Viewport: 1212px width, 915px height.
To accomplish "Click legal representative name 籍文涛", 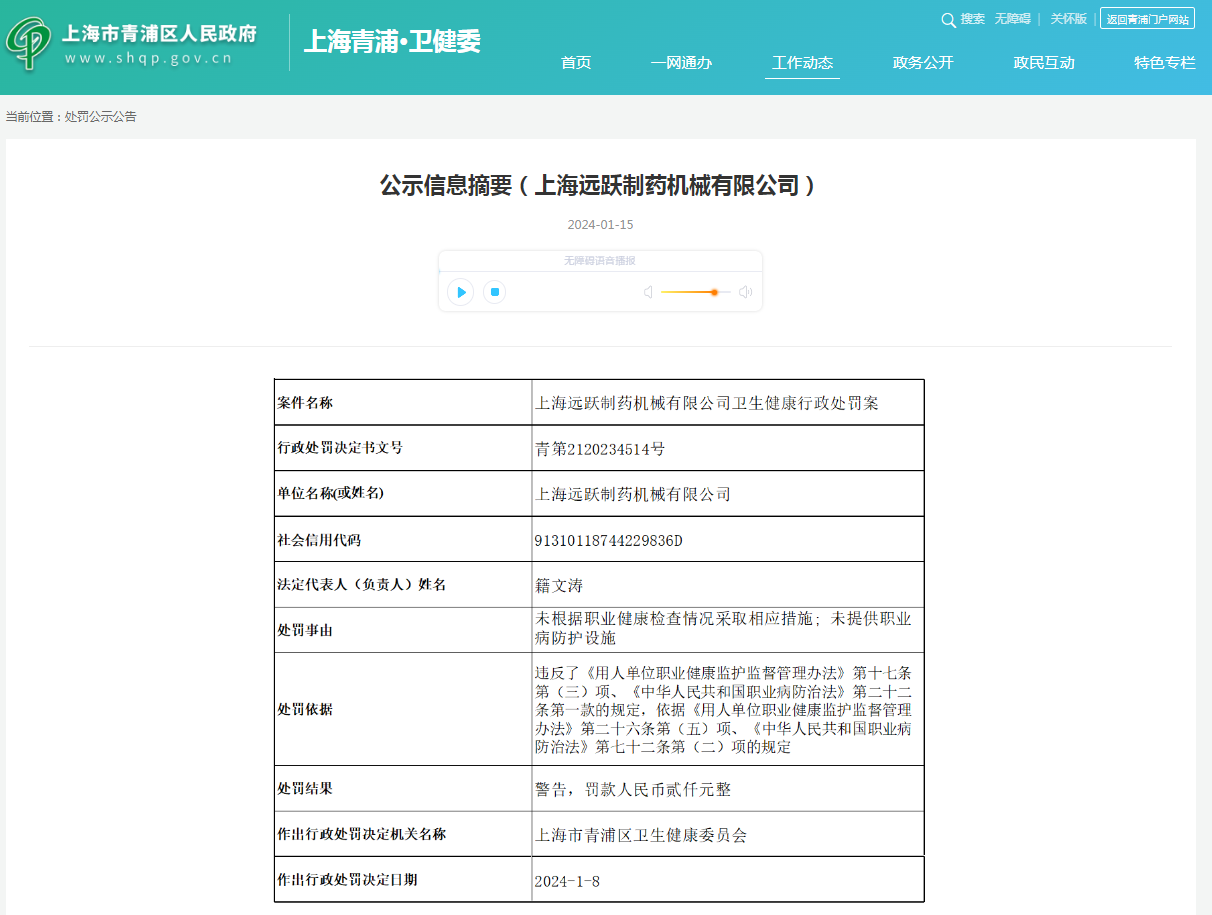I will point(559,585).
